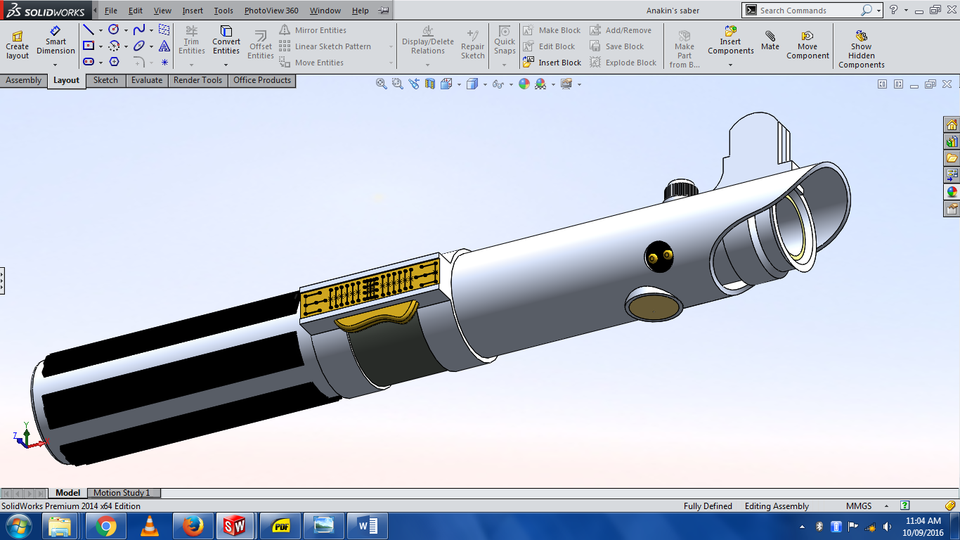Viewport: 960px width, 540px height.
Task: Toggle the menu bar pin icon
Action: click(384, 10)
